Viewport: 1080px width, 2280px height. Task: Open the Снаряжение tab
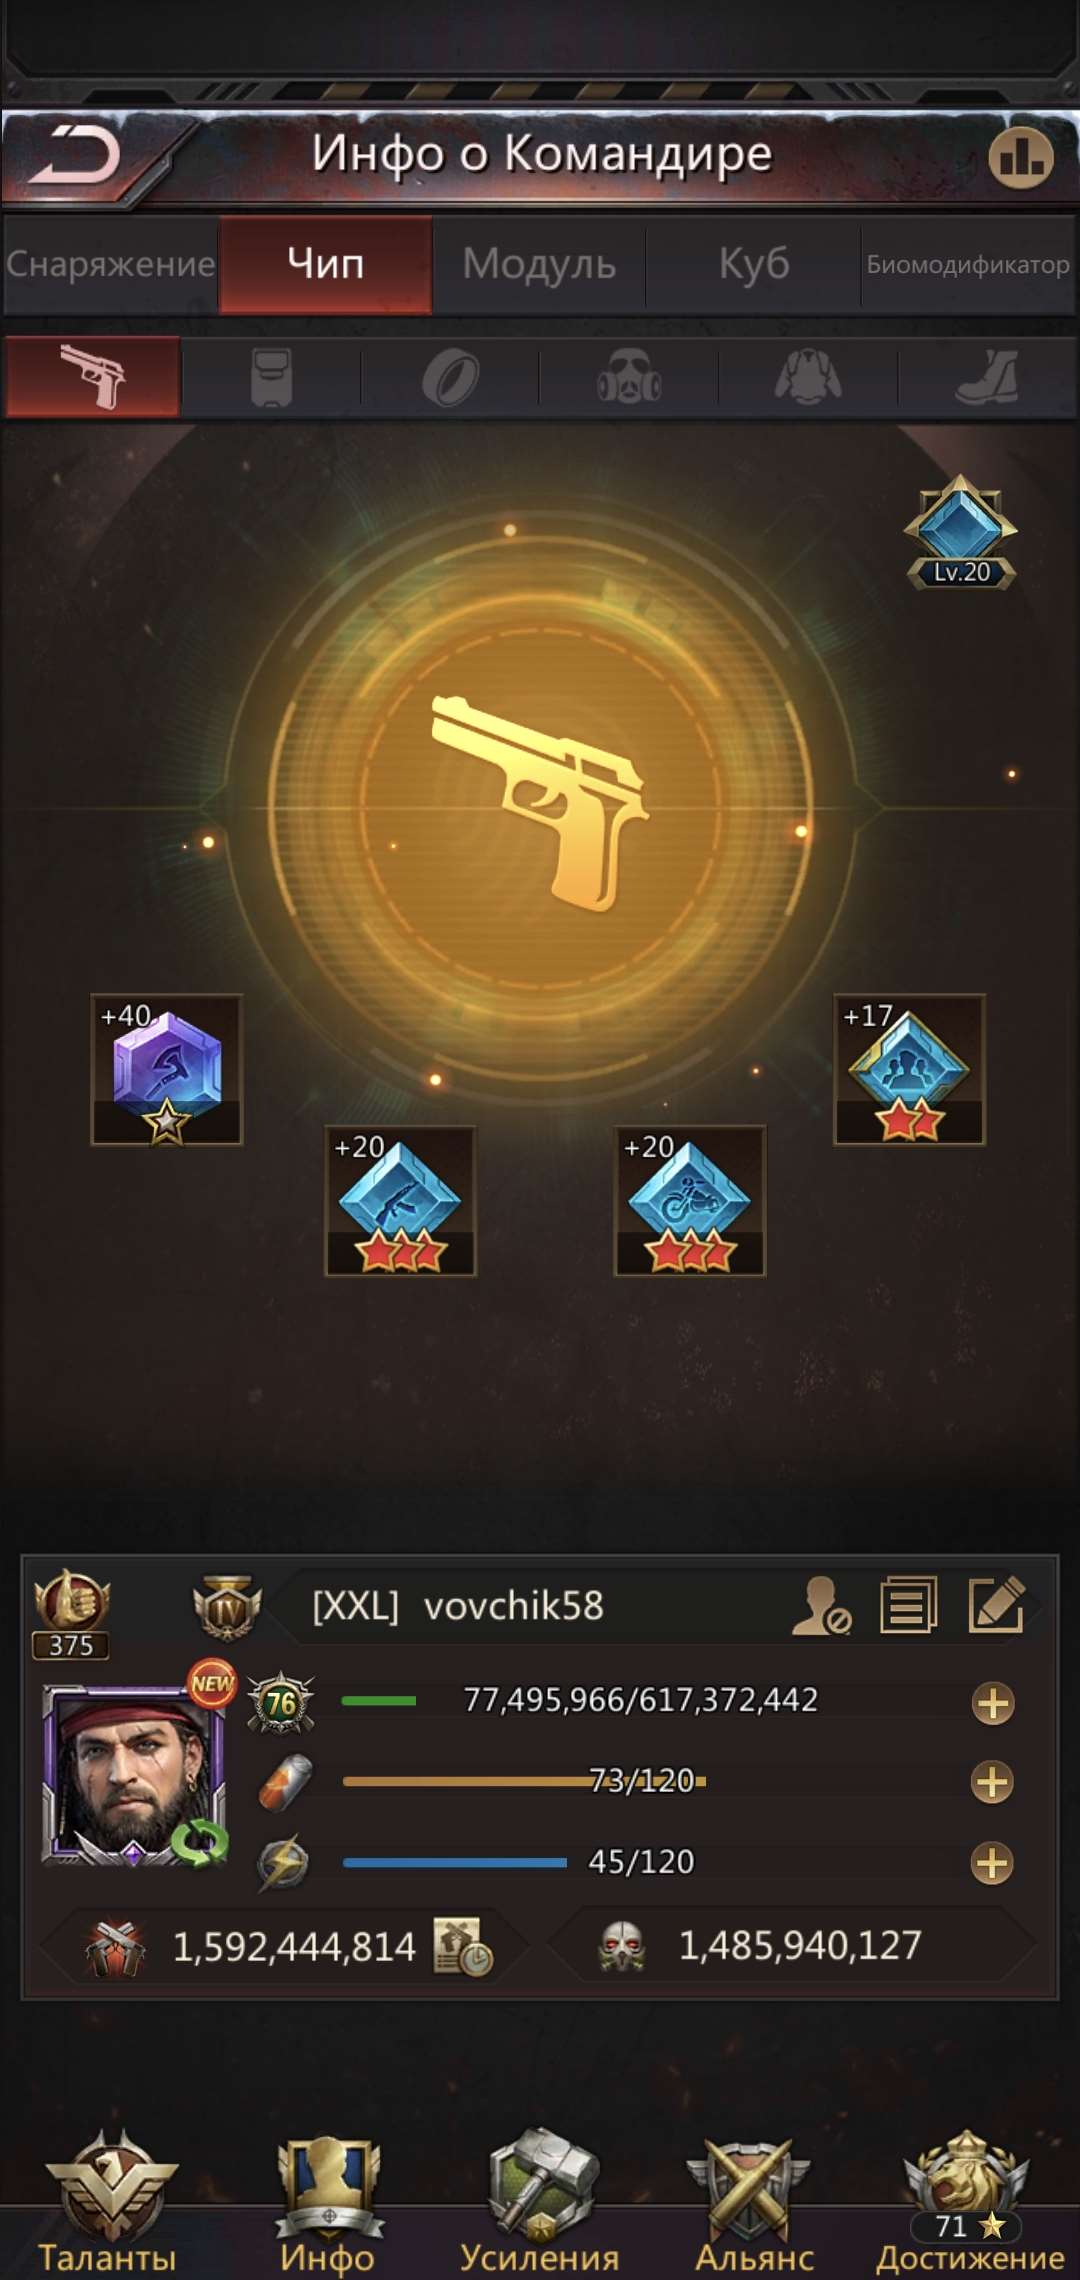click(x=110, y=264)
